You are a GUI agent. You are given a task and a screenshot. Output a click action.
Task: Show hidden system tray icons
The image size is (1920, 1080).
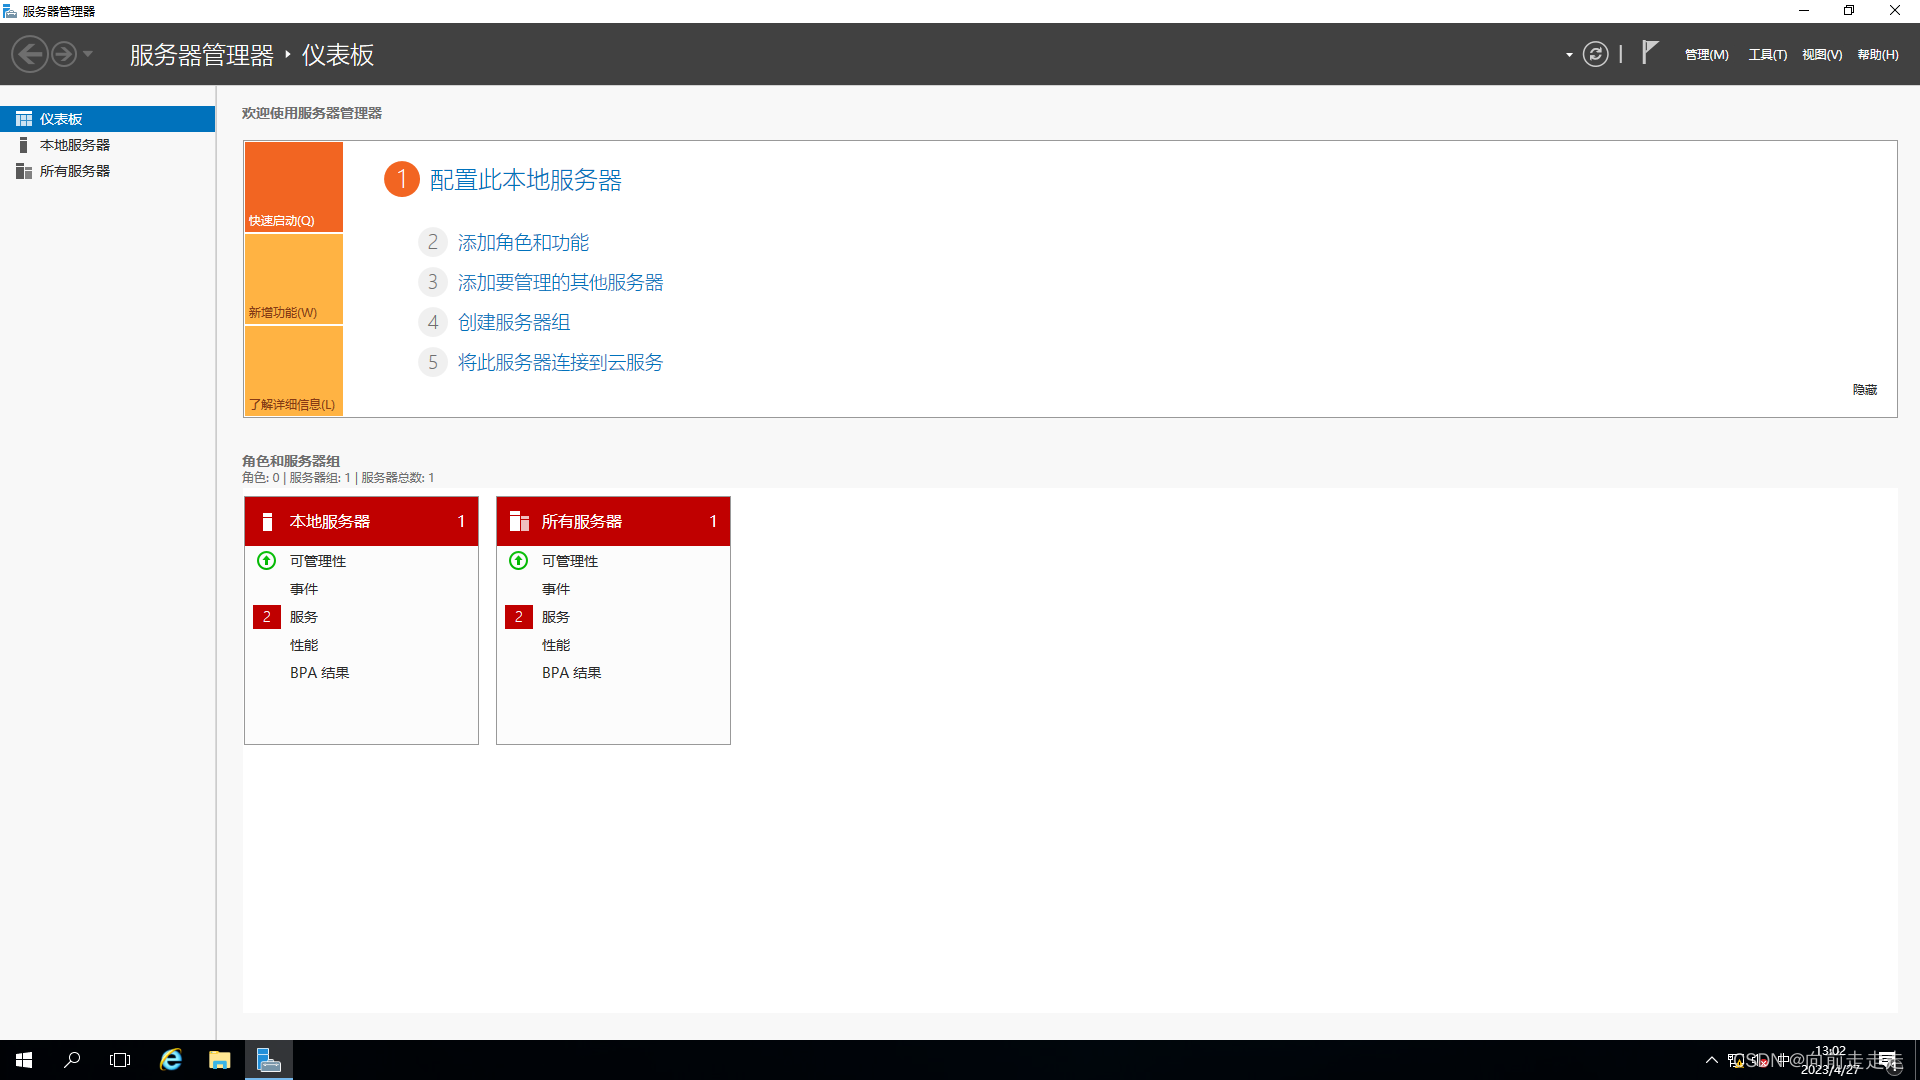pos(1711,1060)
